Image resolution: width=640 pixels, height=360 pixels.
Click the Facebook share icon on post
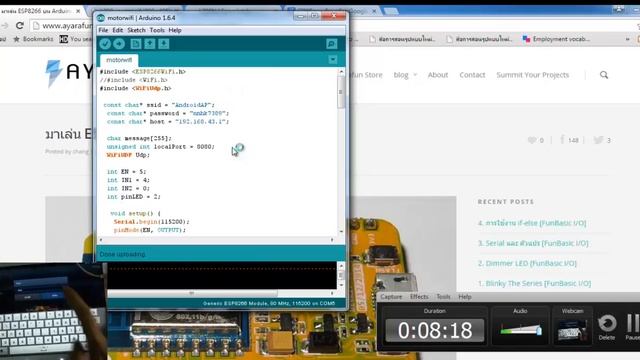(562, 140)
